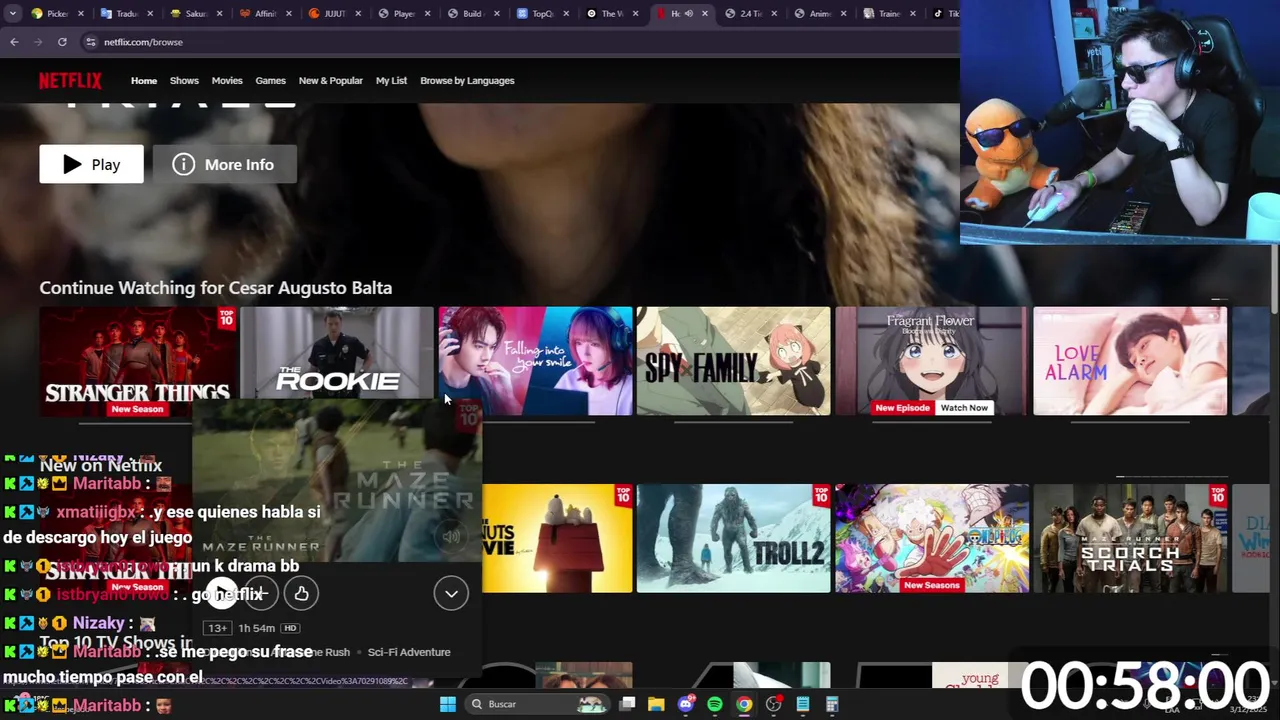Play The Maze Runner preview card

tap(222, 594)
